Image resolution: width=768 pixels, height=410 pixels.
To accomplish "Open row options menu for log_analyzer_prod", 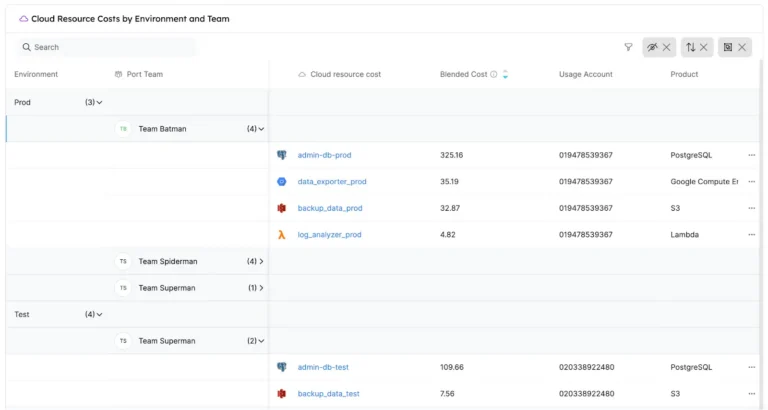I will coord(751,235).
